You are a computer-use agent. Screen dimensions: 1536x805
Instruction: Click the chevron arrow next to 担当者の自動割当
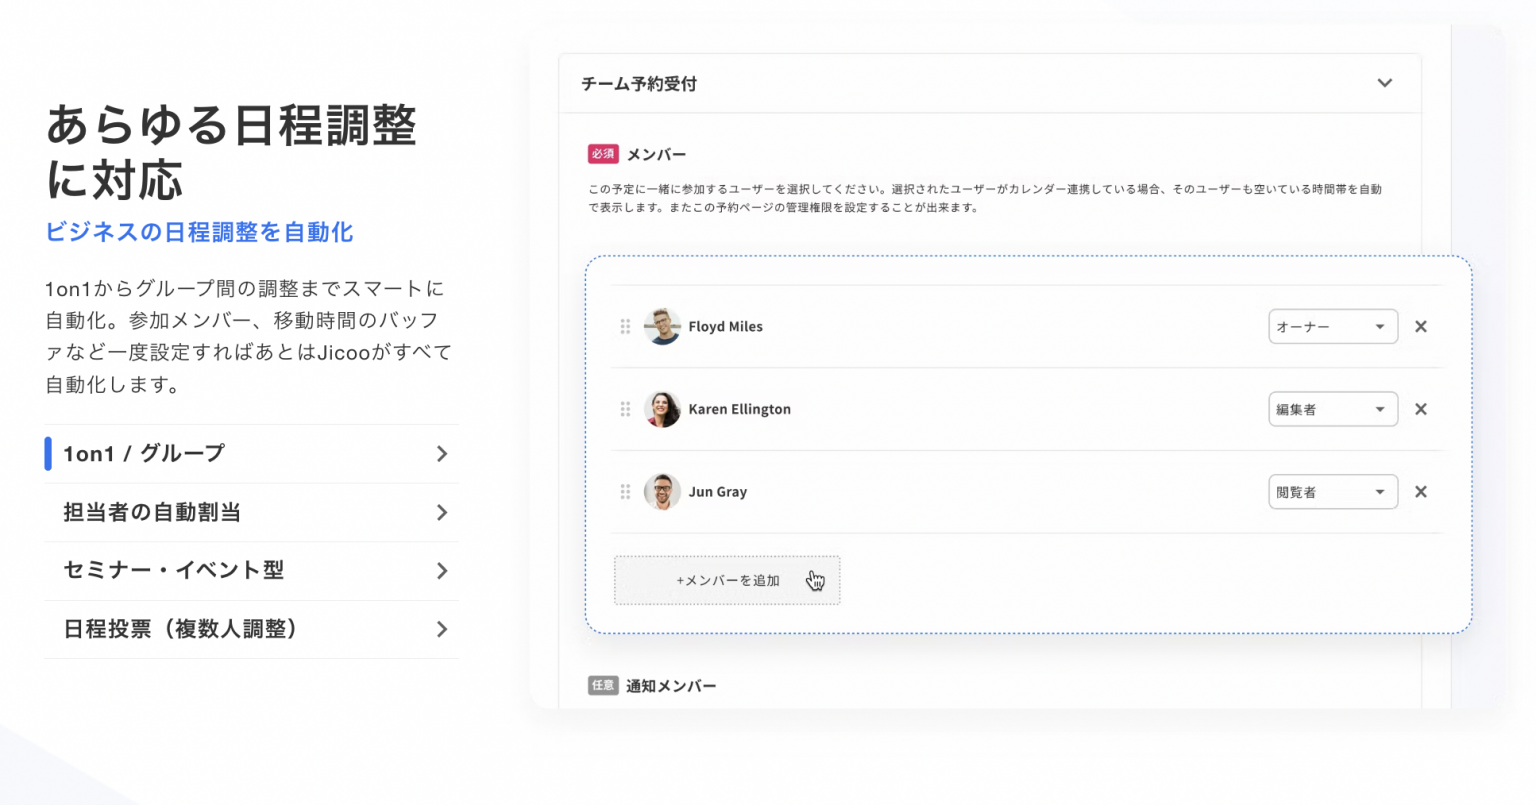442,513
